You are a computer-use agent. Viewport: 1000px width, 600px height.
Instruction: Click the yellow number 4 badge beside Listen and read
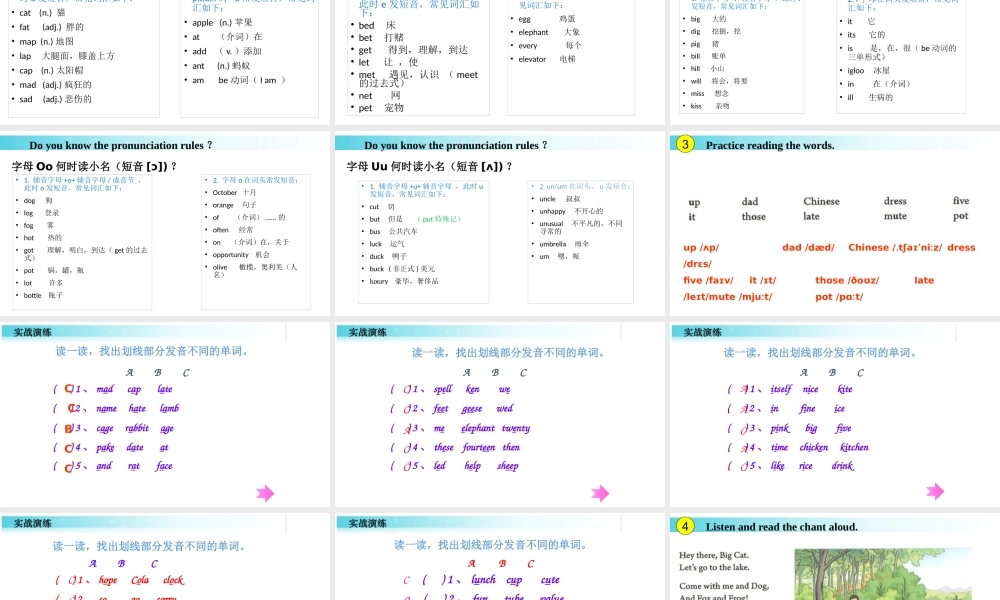[685, 526]
